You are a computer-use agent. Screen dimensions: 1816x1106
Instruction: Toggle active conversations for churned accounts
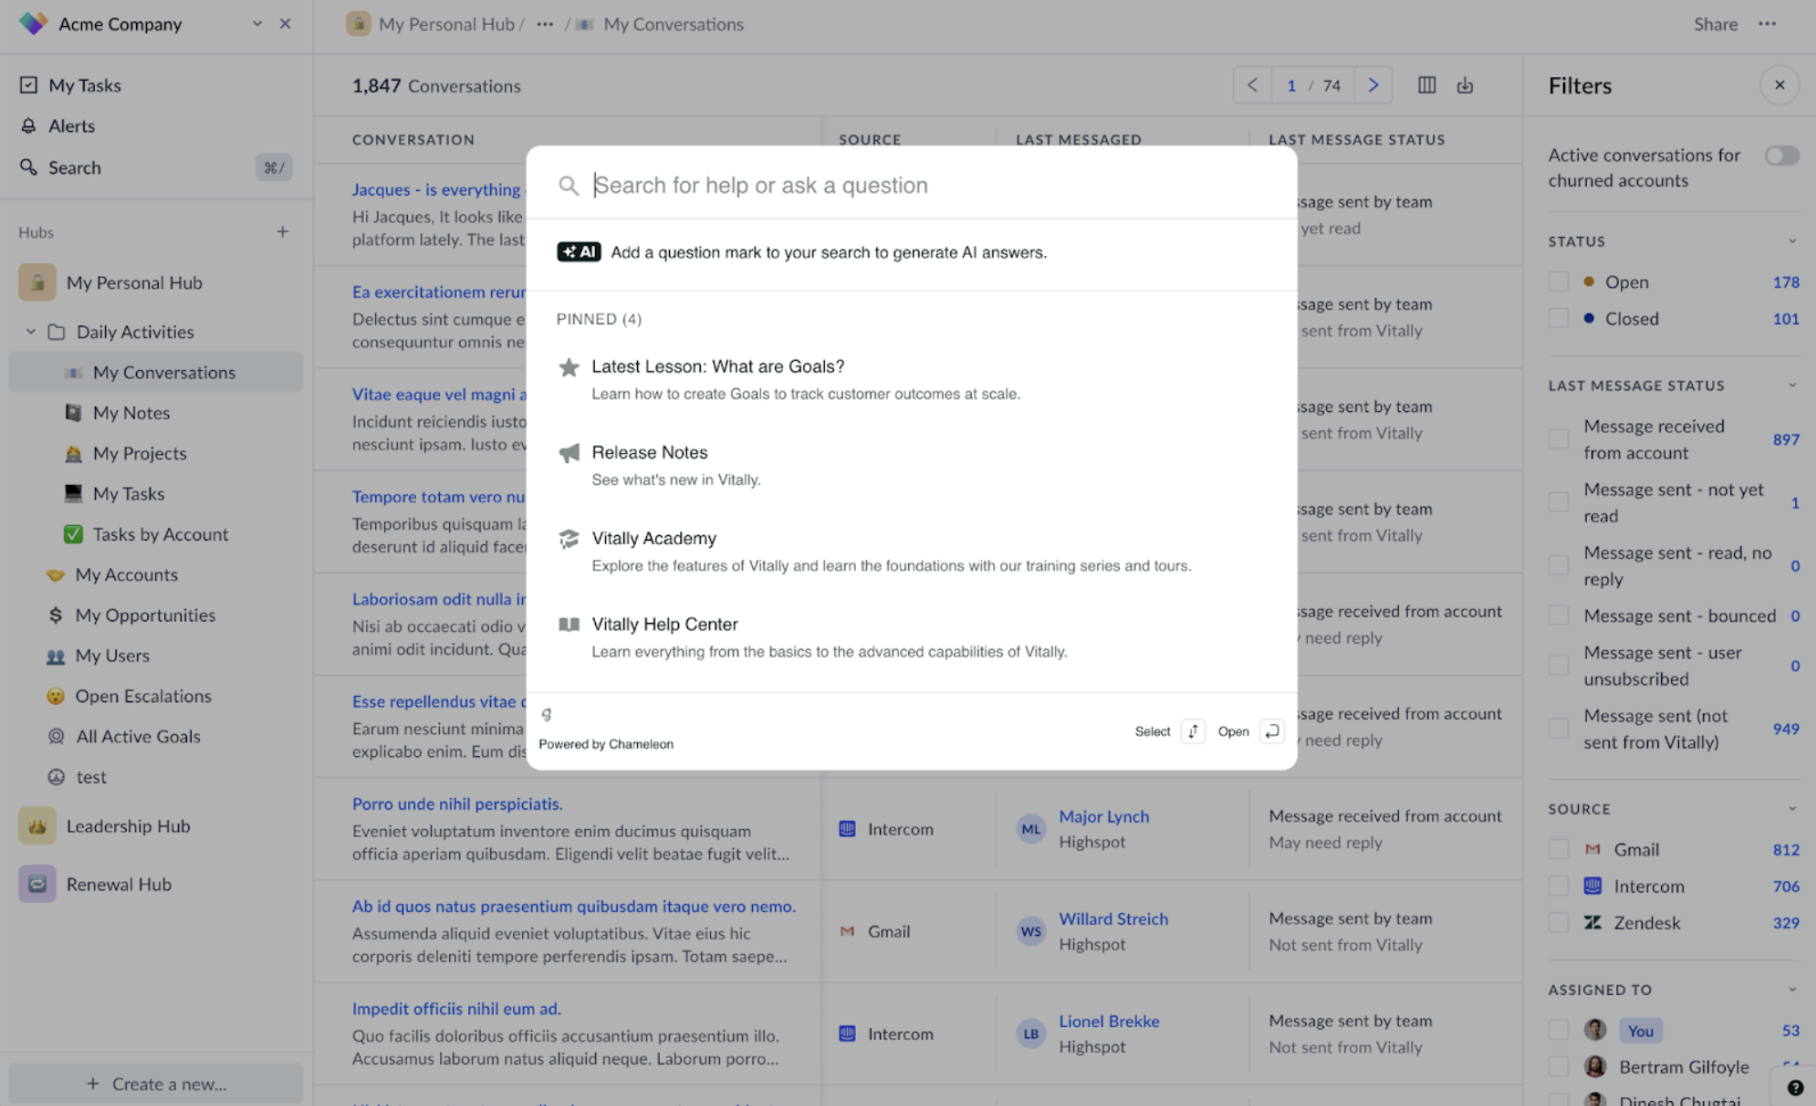point(1781,155)
